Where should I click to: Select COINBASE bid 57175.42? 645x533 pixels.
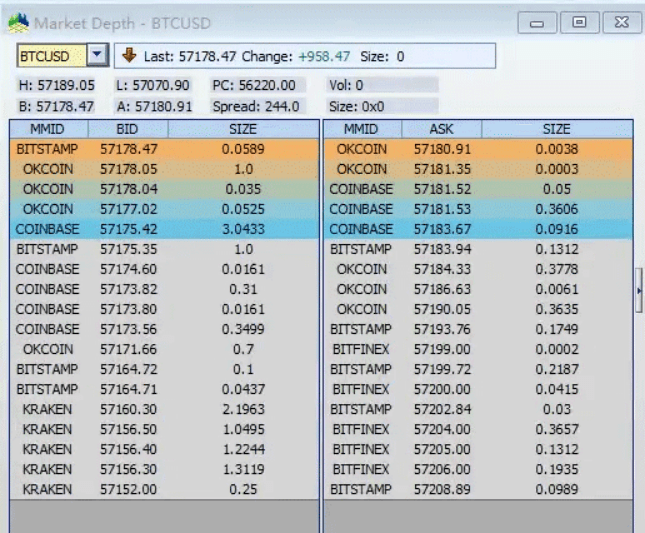click(164, 229)
